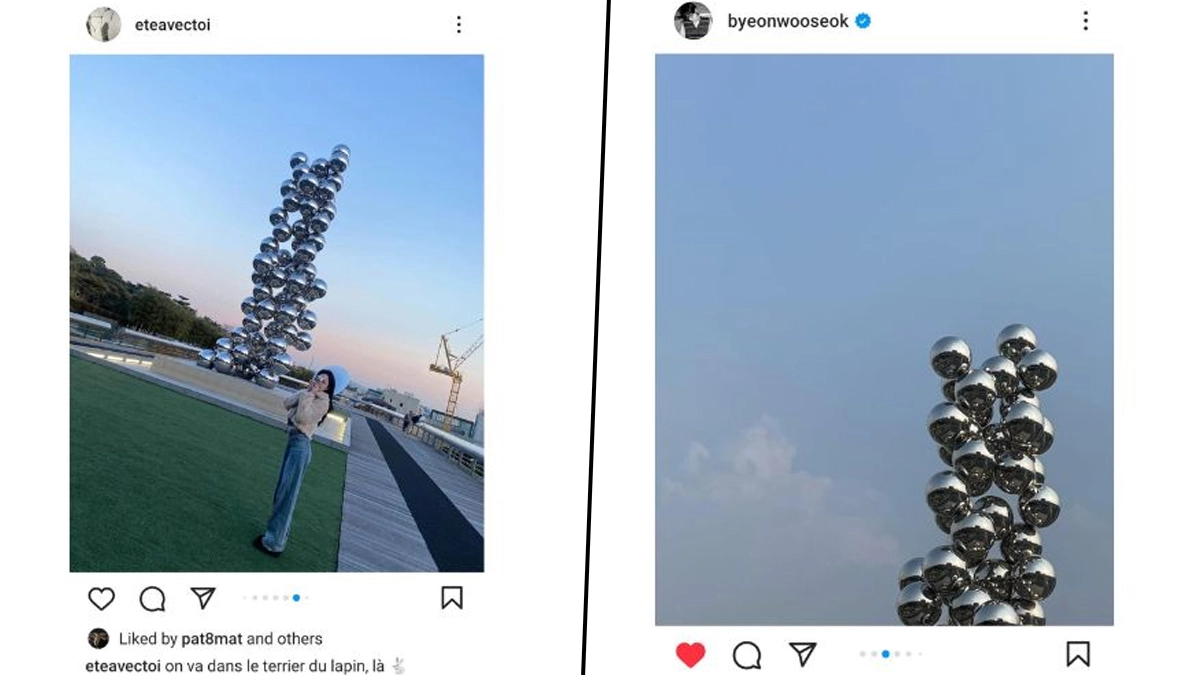1200x675 pixels.
Task: Share the byeonwooseok post via paper plane
Action: [x=802, y=655]
